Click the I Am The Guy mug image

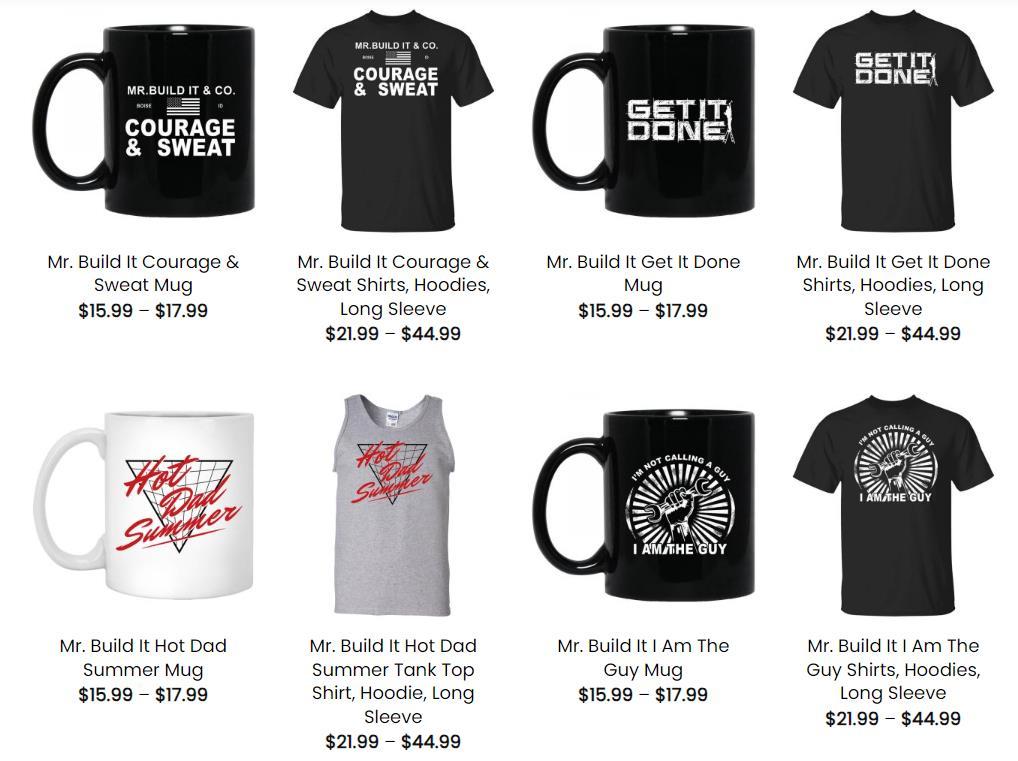click(643, 505)
